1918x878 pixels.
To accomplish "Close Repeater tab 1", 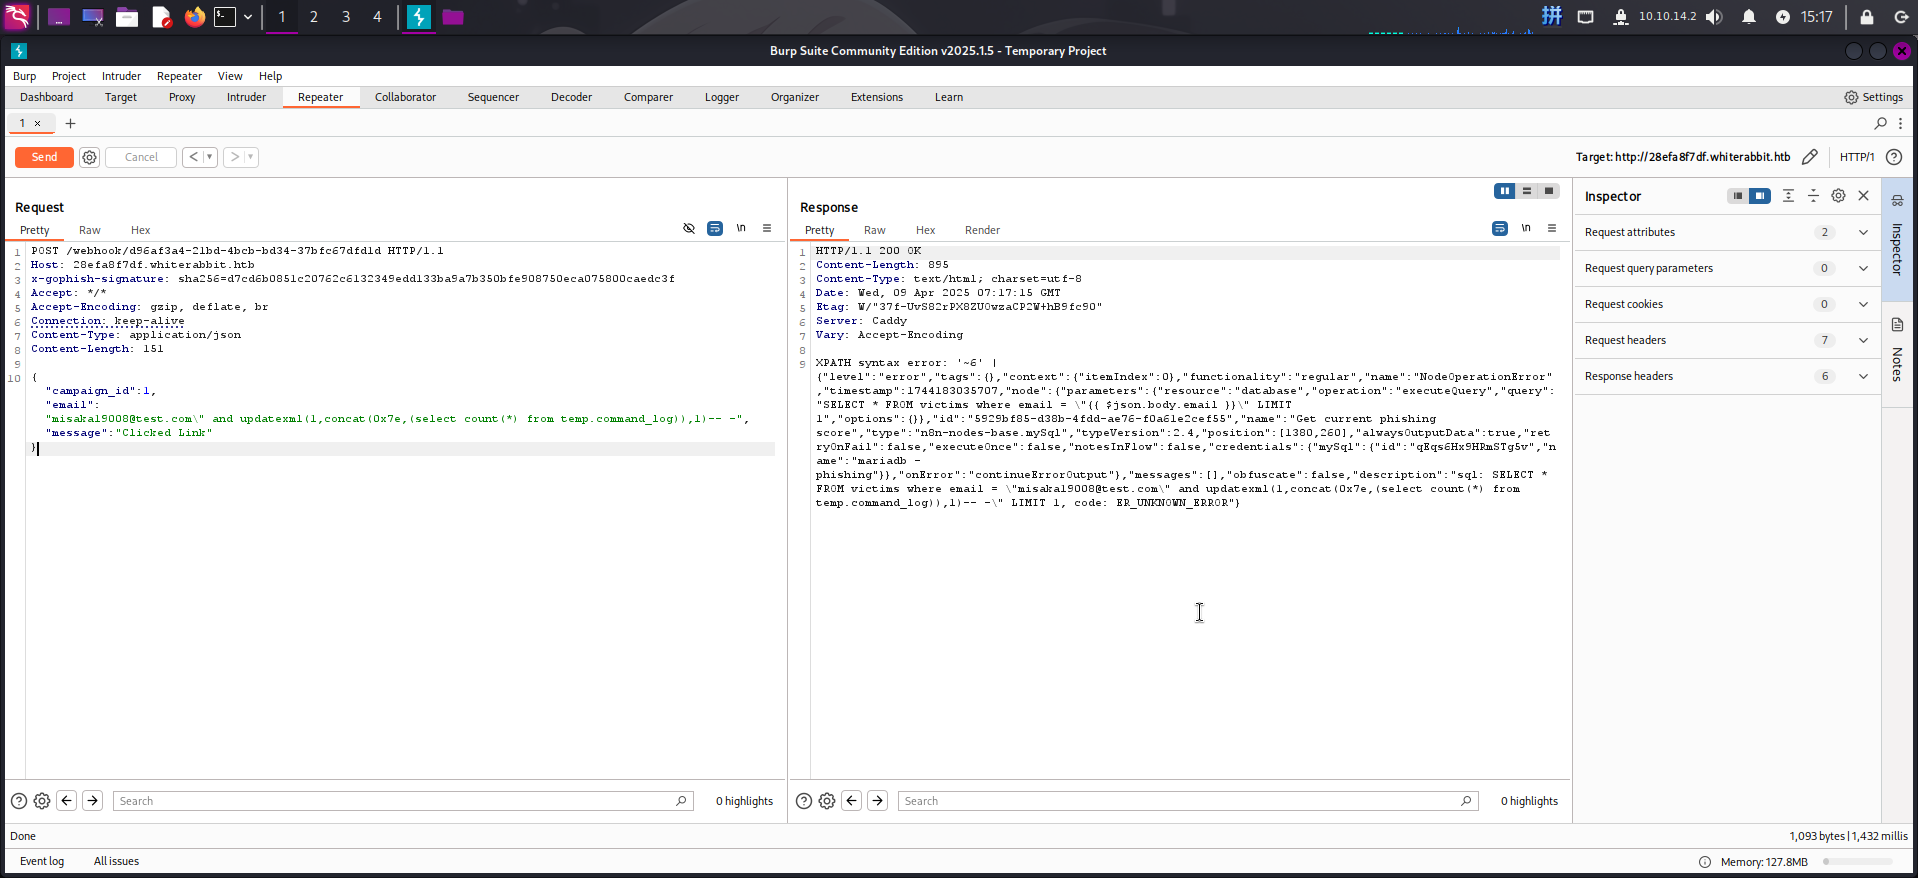I will click(38, 123).
